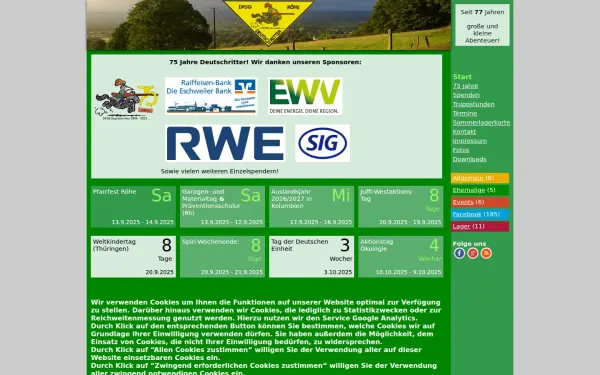Click the date '13.9.2025 - 14.9.2025'
The width and height of the screenshot is (600, 375).
[143, 222]
